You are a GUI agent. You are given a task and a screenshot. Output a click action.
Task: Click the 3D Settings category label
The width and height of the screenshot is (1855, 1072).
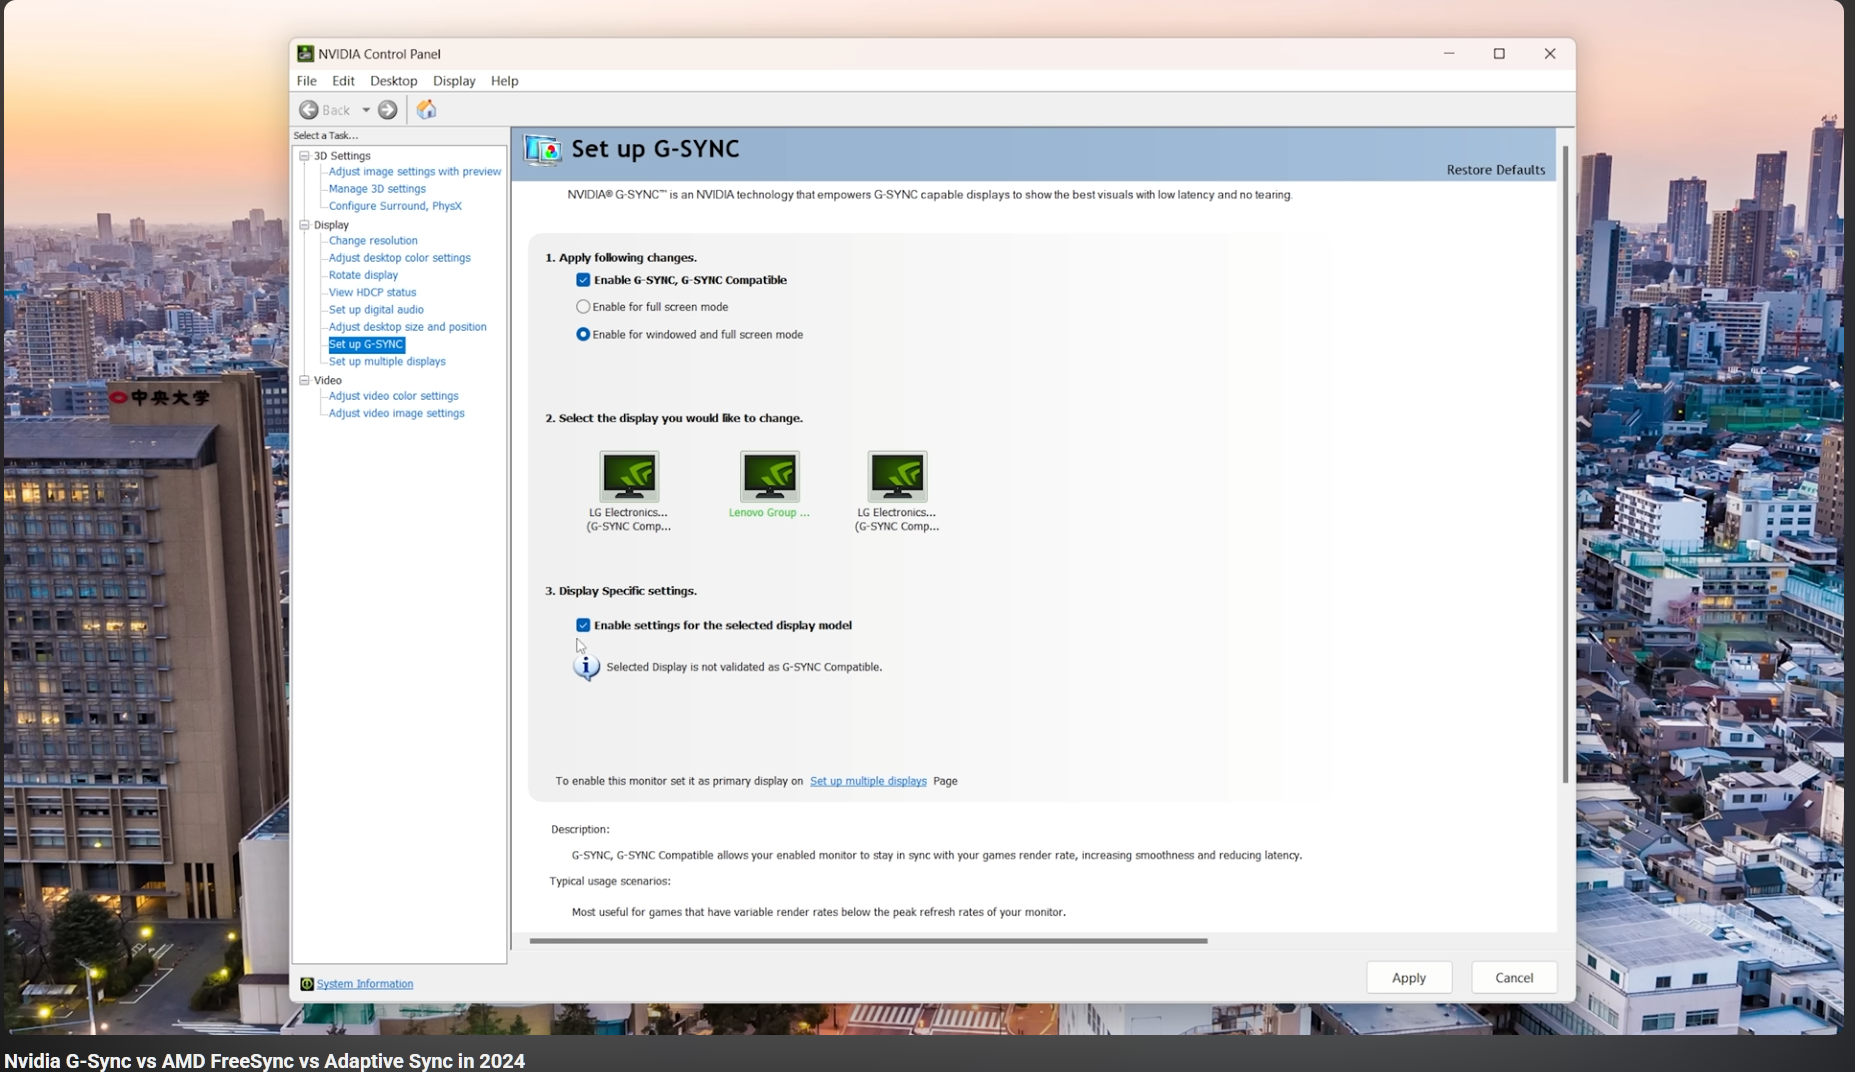pos(342,156)
